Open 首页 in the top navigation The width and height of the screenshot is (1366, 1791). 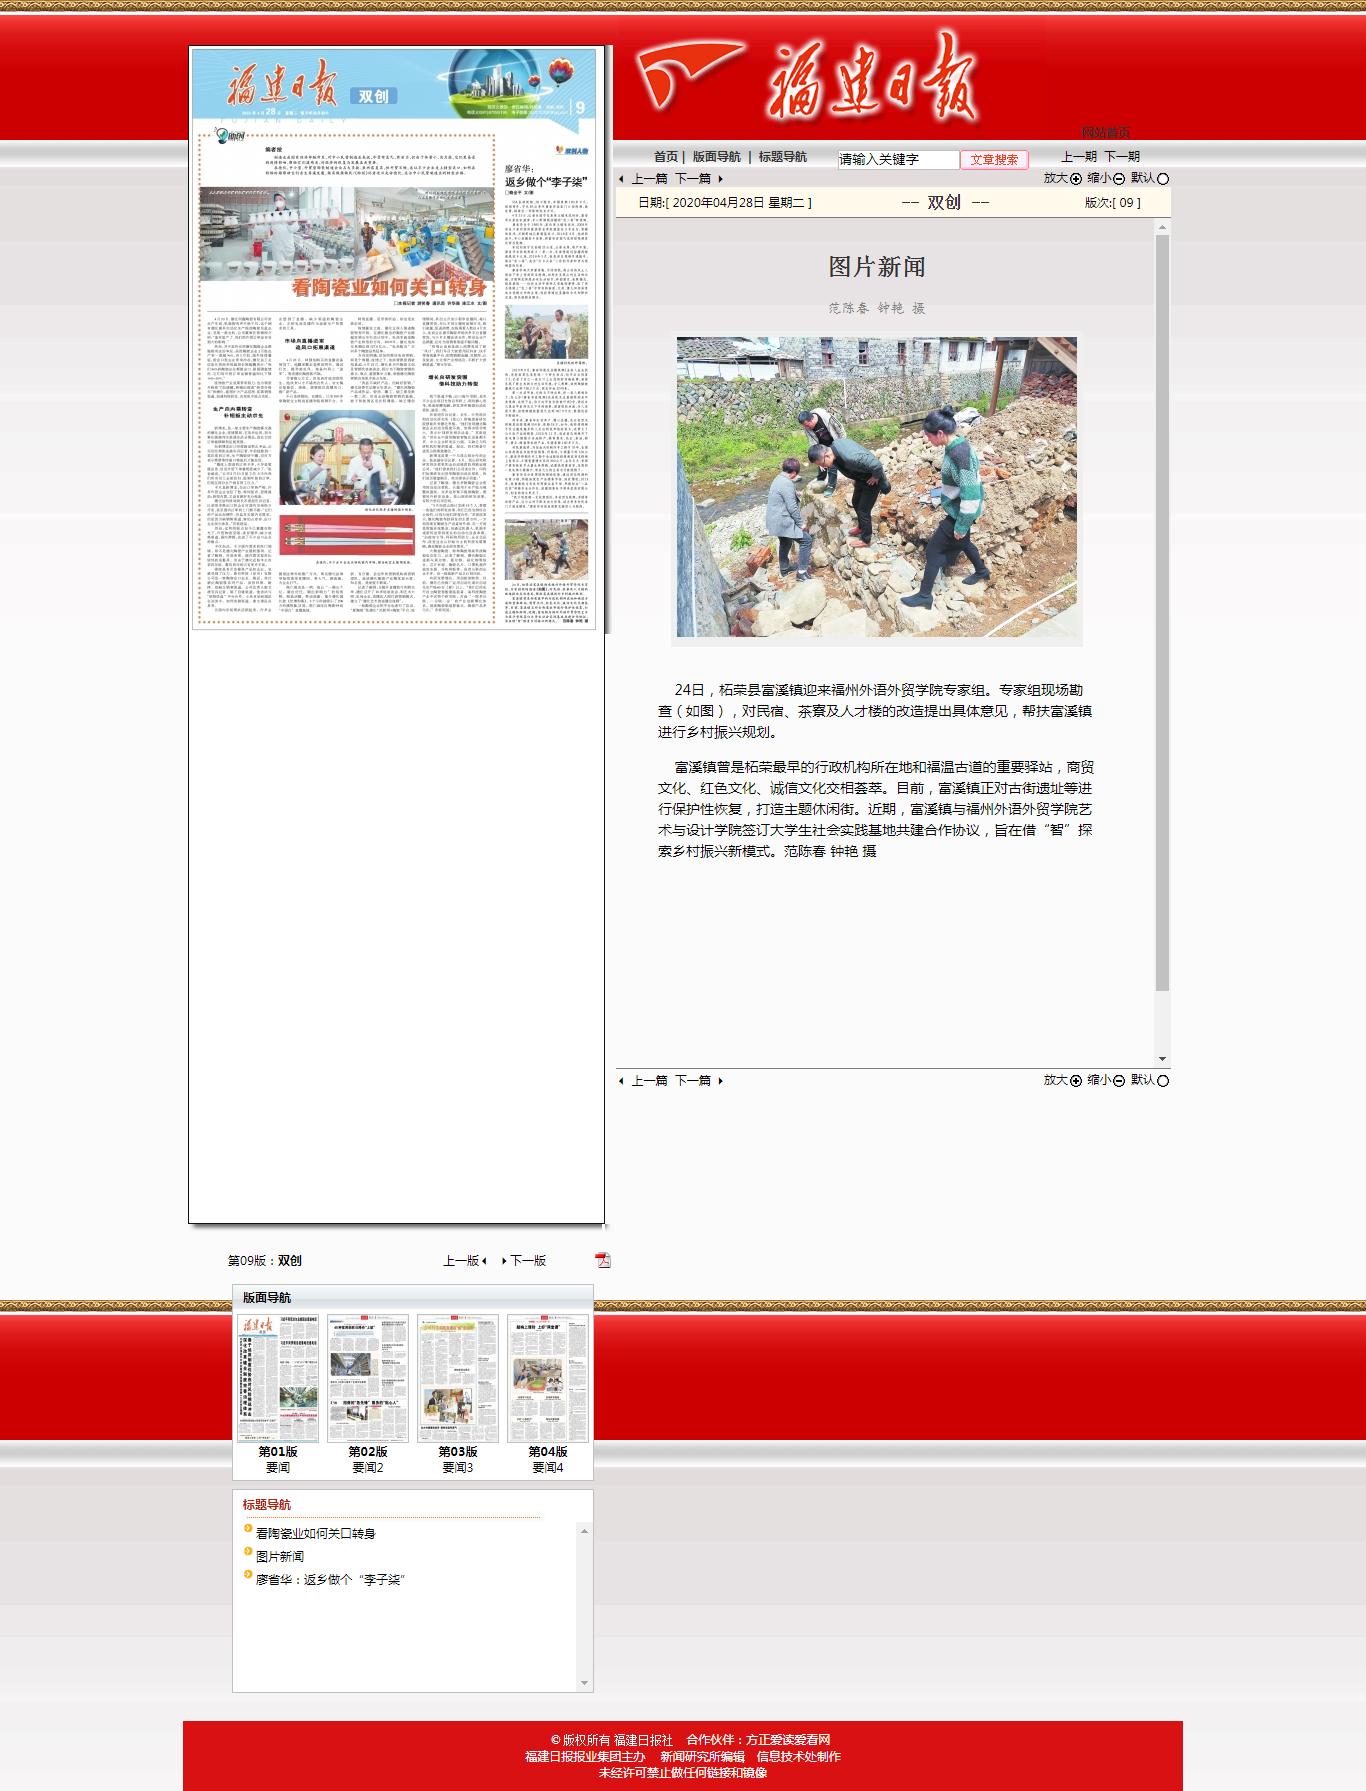[665, 157]
